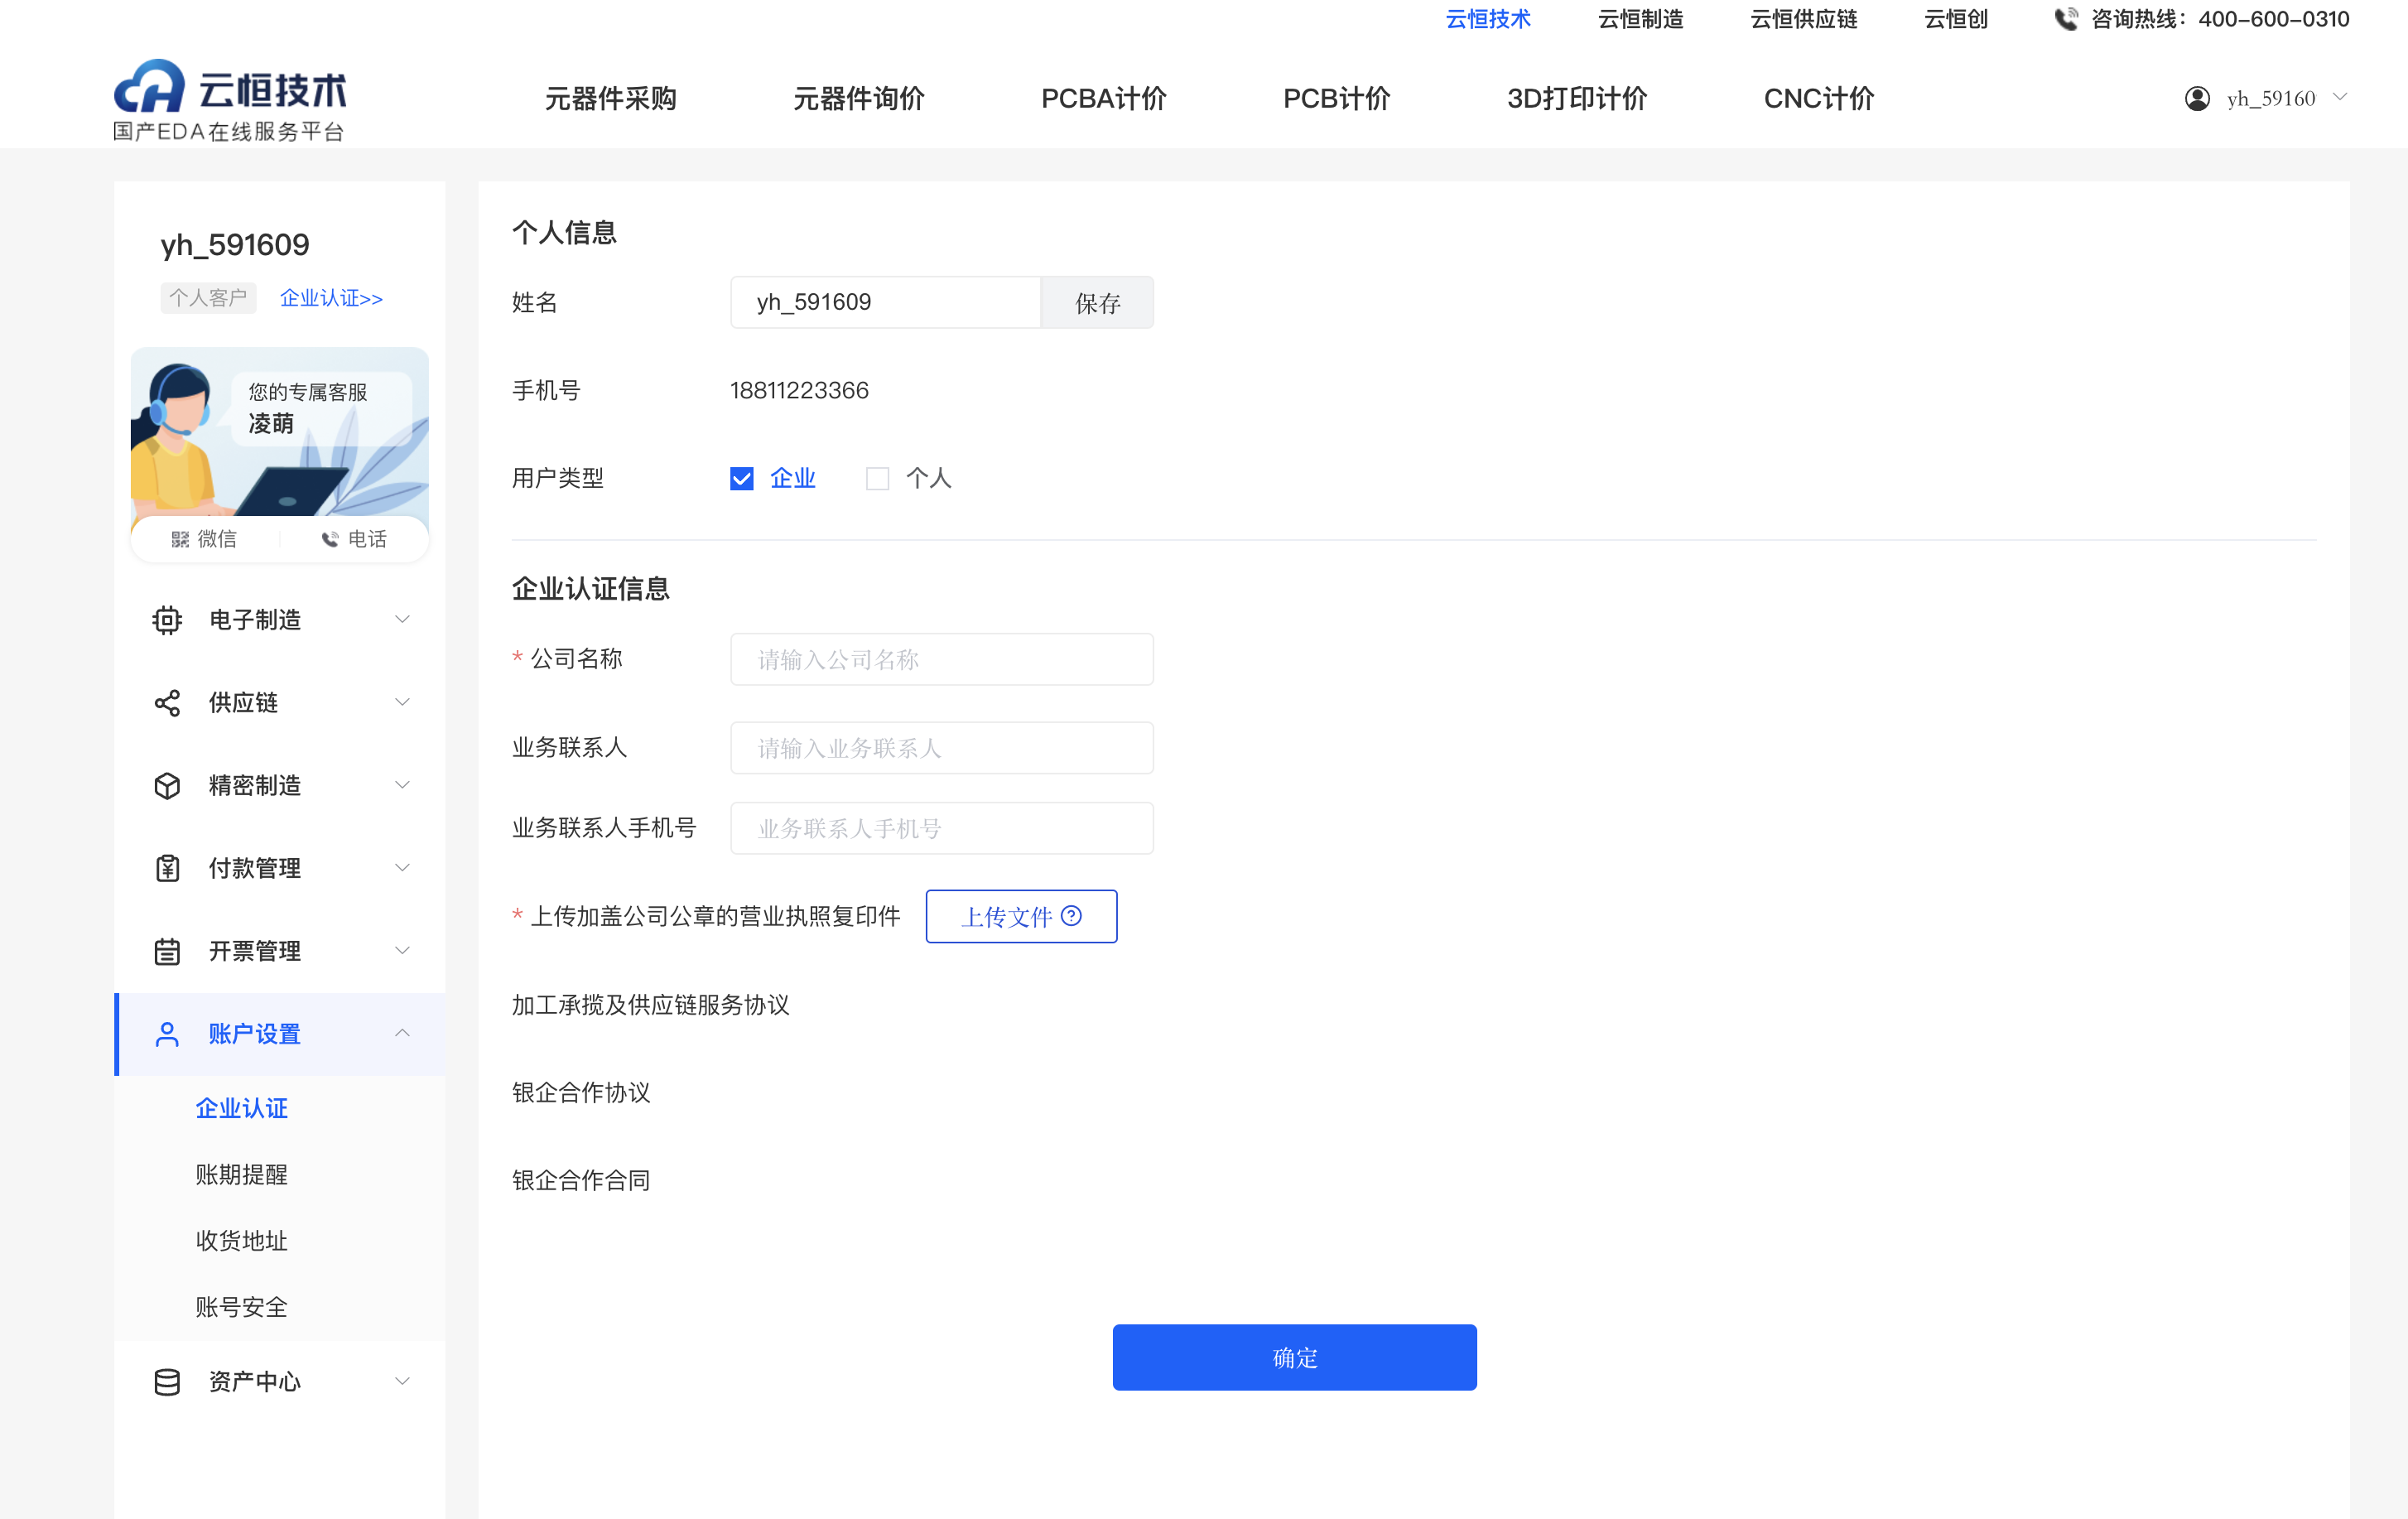
Task: Click the 业务联系人 input field
Action: pyautogui.click(x=942, y=748)
